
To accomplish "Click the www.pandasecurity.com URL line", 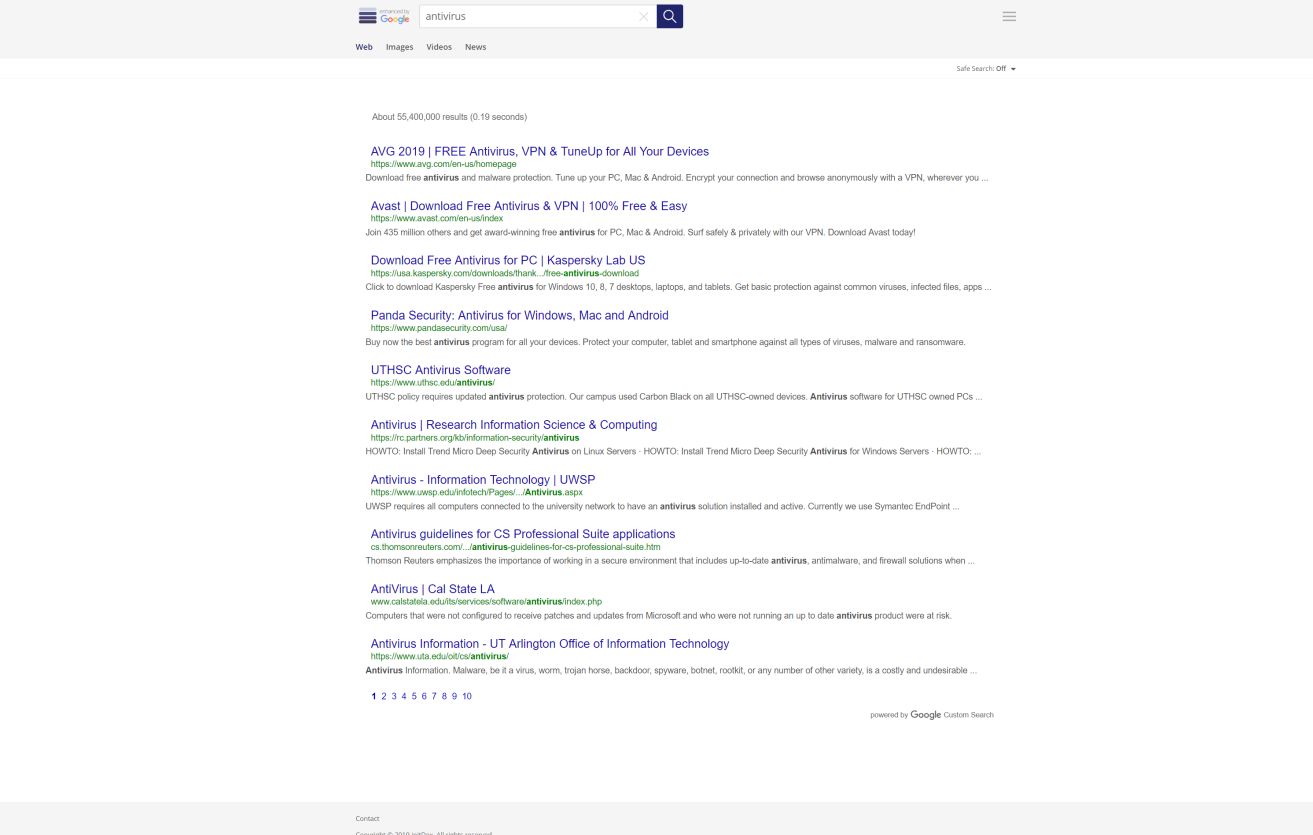I will pyautogui.click(x=439, y=328).
